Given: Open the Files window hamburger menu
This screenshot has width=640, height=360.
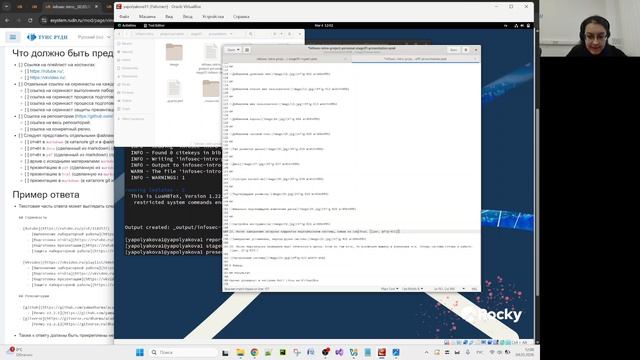Looking at the screenshot, I should click(x=289, y=34).
